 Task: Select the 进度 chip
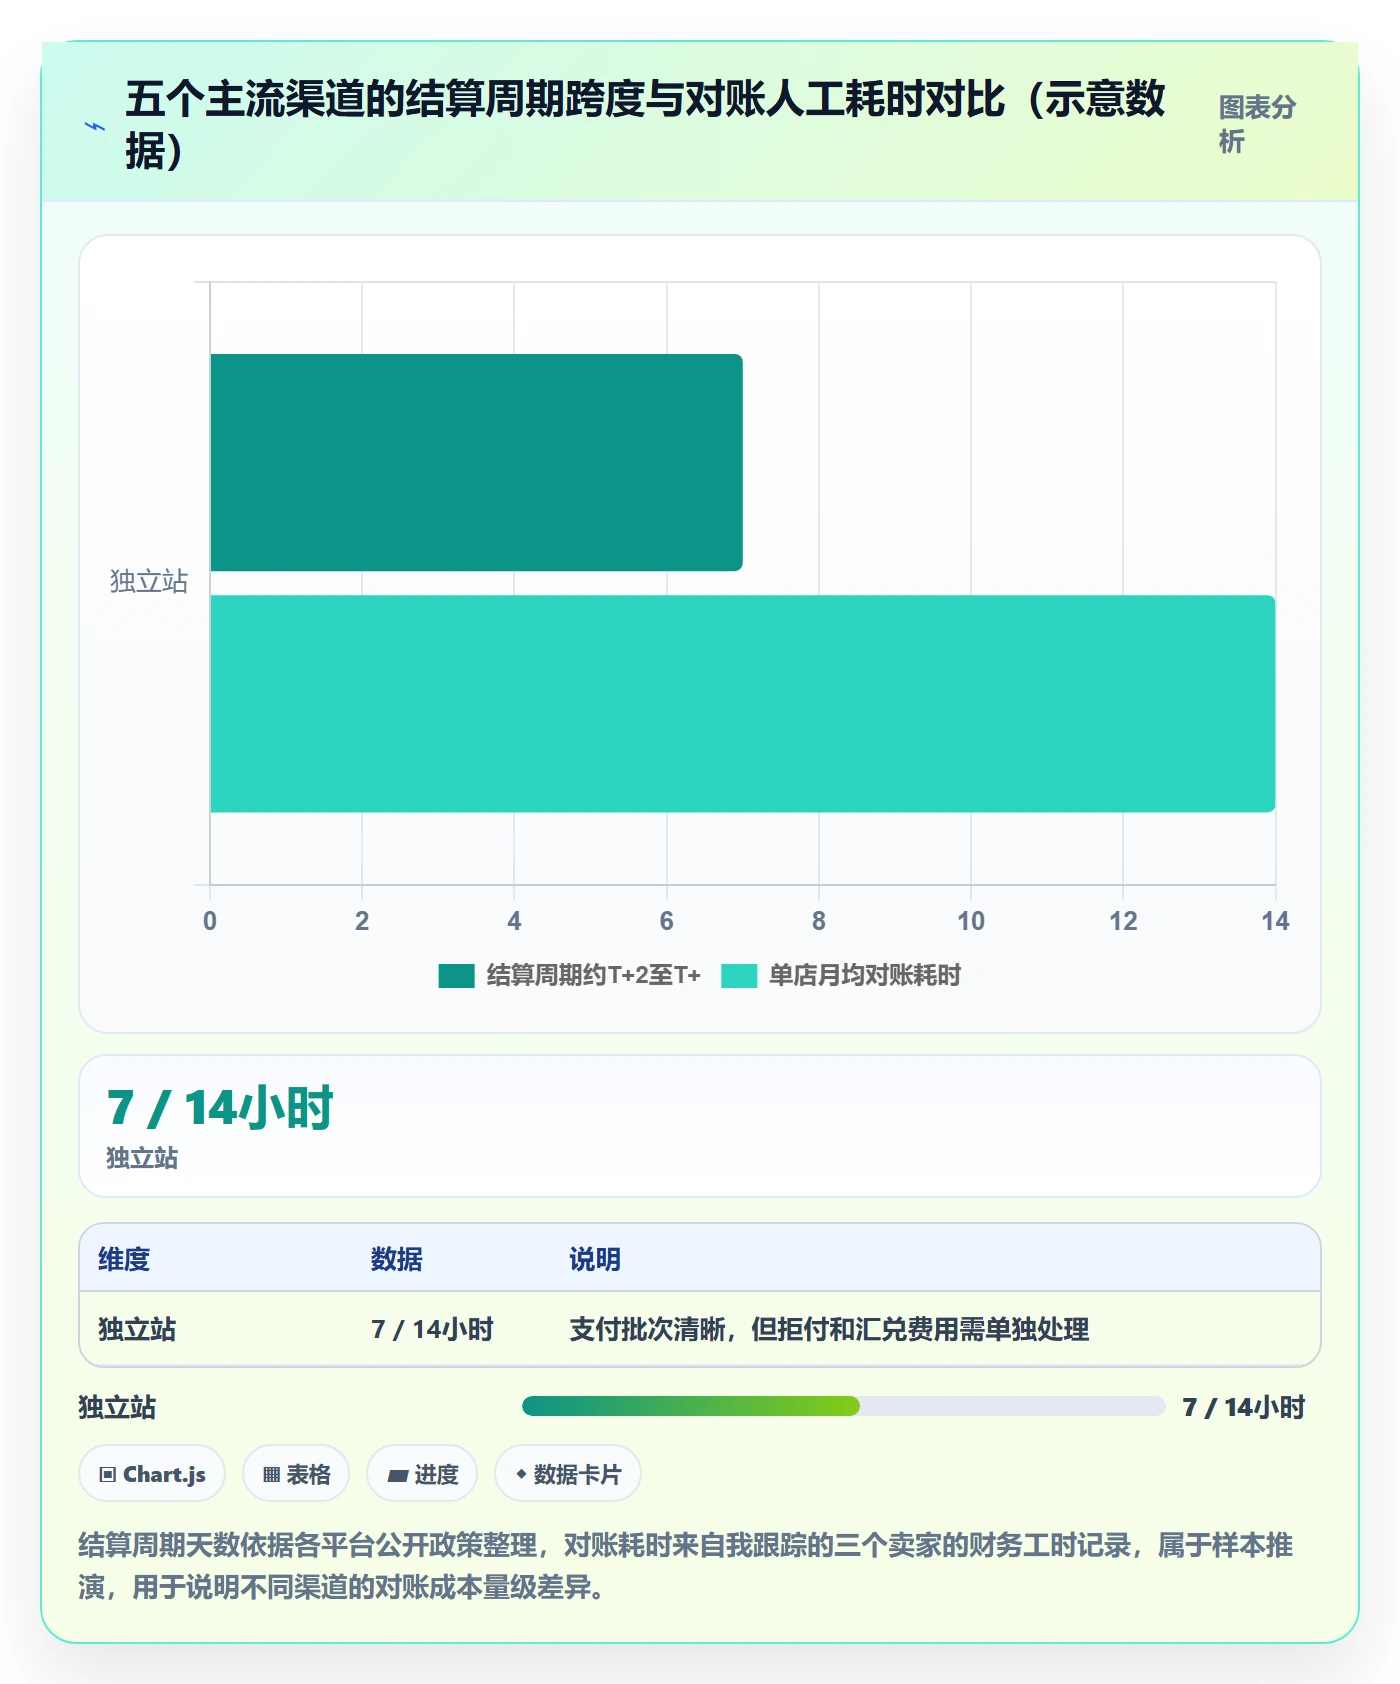[x=422, y=1474]
